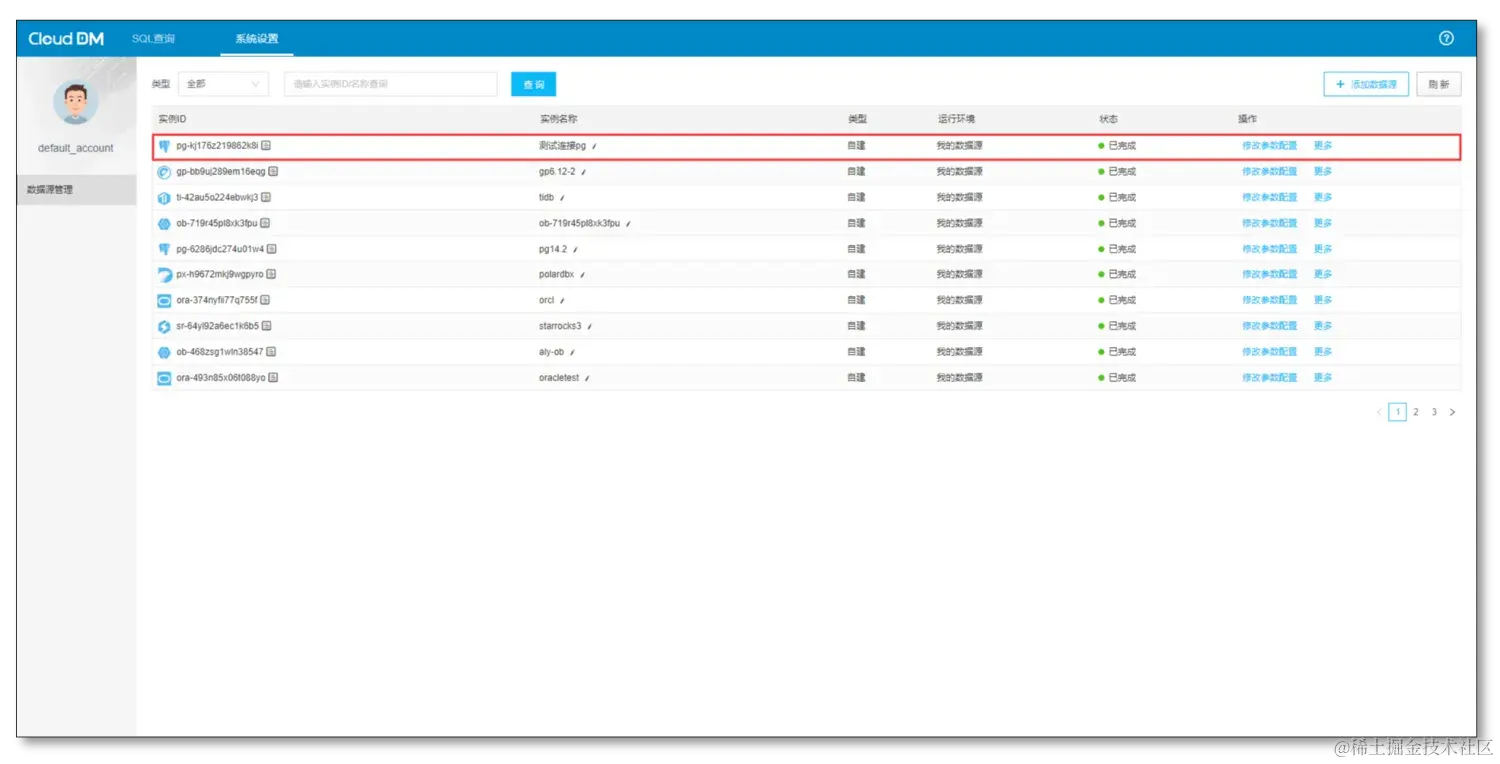This screenshot has height=764, width=1500.
Task: Open the help question-mark icon
Action: [1445, 39]
